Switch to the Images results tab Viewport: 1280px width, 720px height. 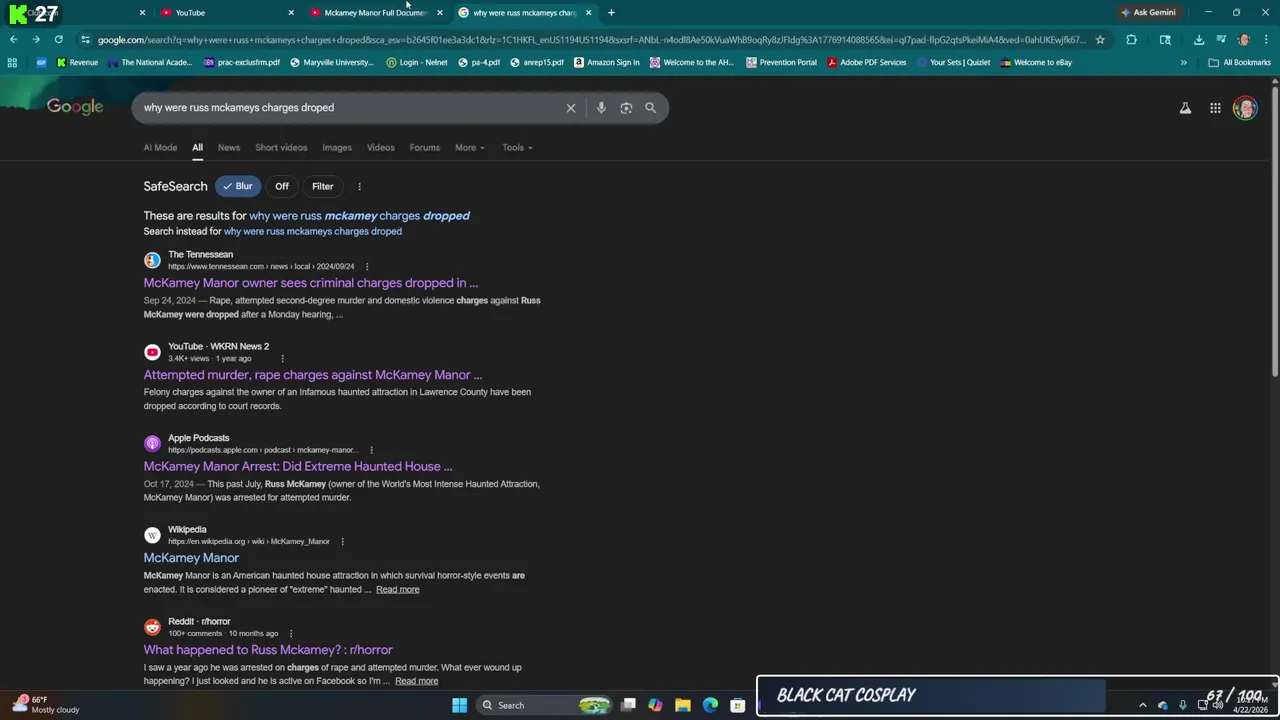337,148
